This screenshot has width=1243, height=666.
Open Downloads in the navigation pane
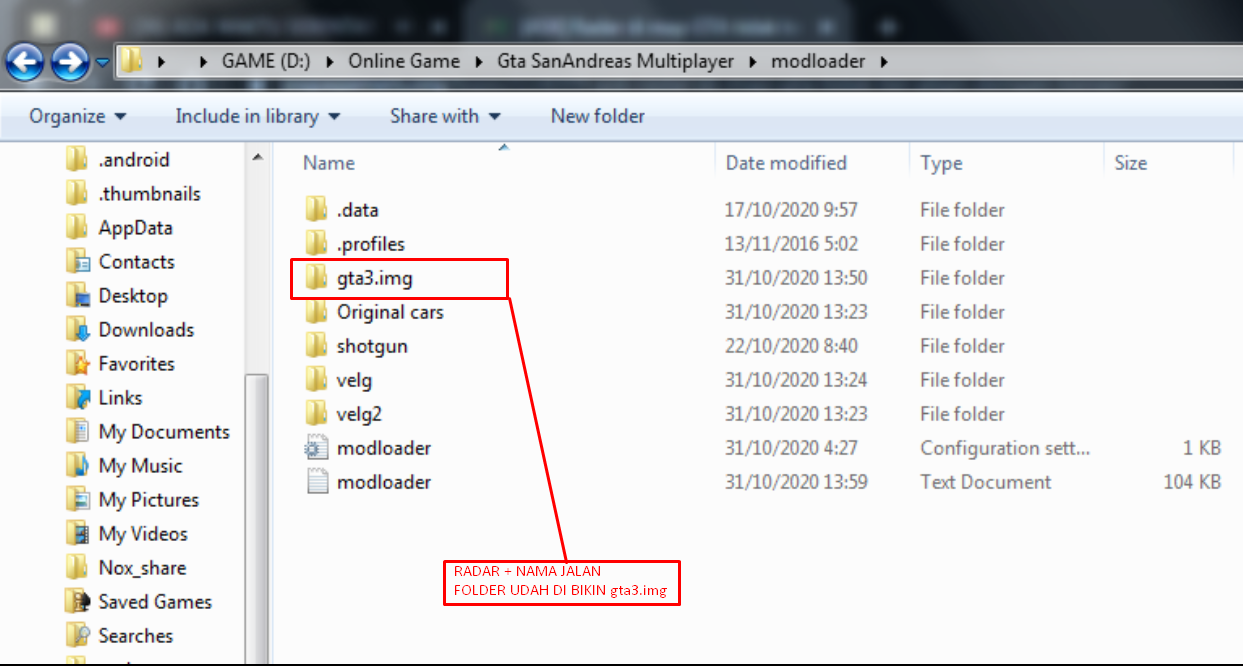click(x=146, y=330)
